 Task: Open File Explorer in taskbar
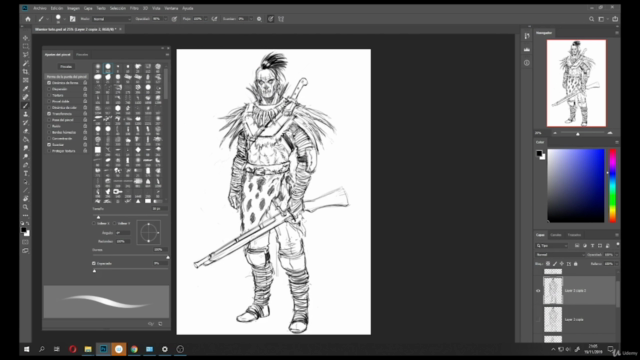pyautogui.click(x=88, y=349)
